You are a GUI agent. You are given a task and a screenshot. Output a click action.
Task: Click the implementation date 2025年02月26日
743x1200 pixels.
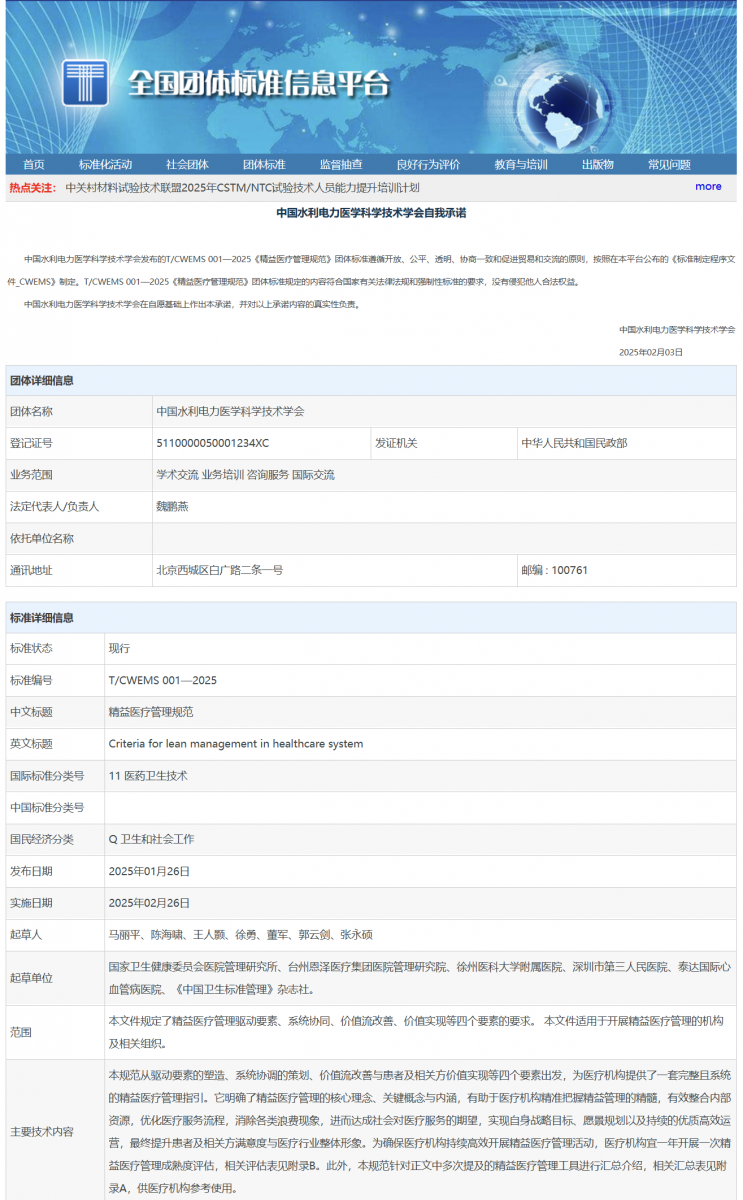[x=149, y=903]
